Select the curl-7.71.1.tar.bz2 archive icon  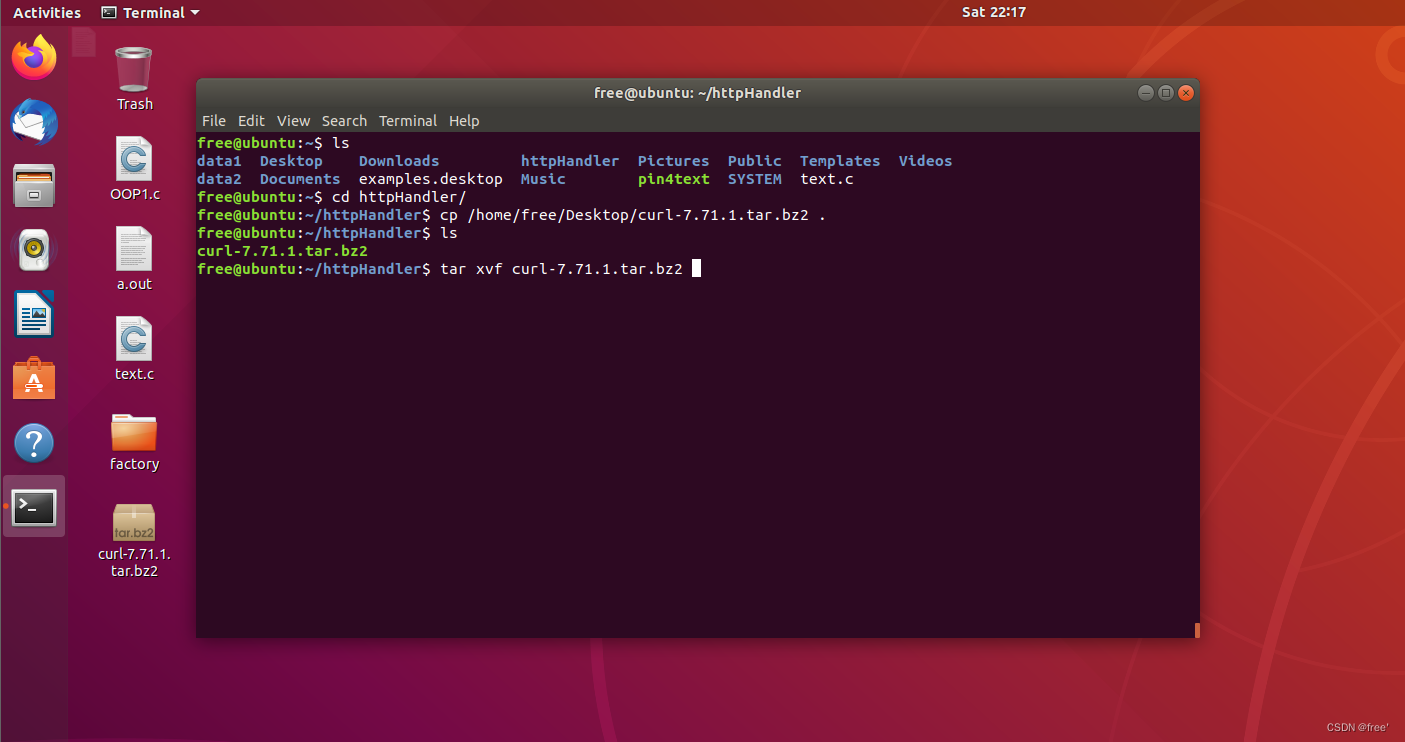pyautogui.click(x=133, y=524)
